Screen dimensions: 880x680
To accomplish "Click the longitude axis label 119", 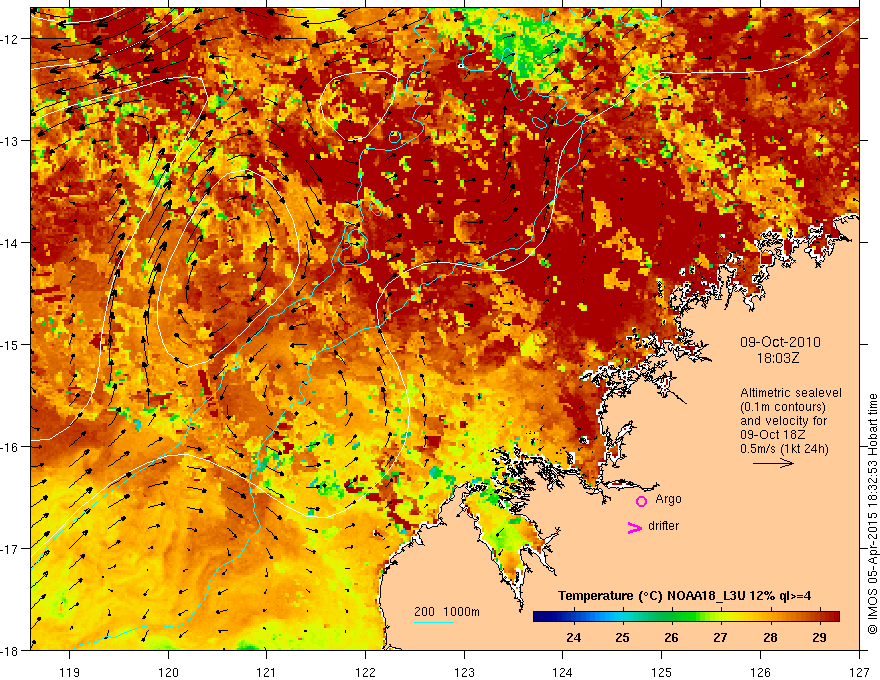I will (x=70, y=672).
